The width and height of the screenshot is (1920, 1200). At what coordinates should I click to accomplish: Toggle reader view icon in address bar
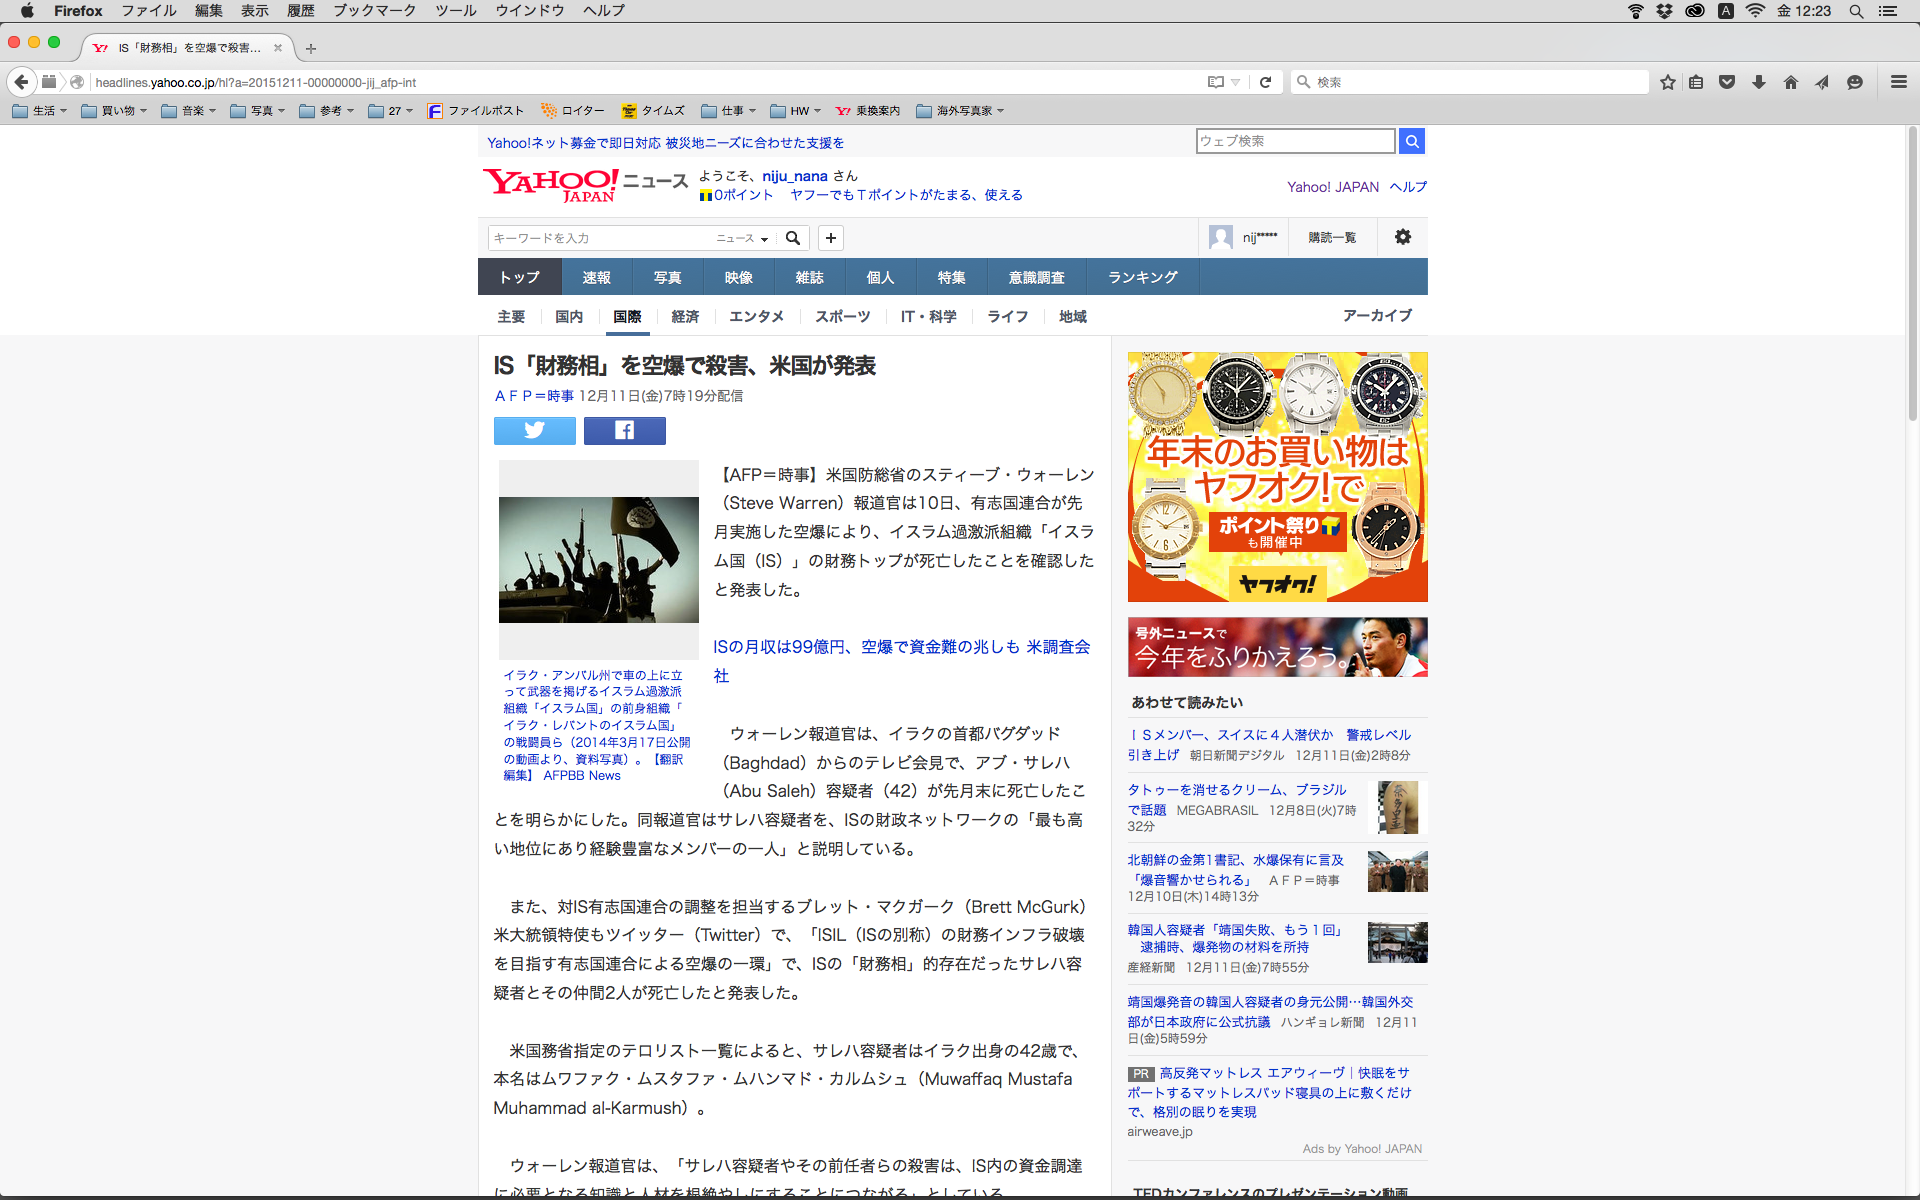coord(1215,82)
